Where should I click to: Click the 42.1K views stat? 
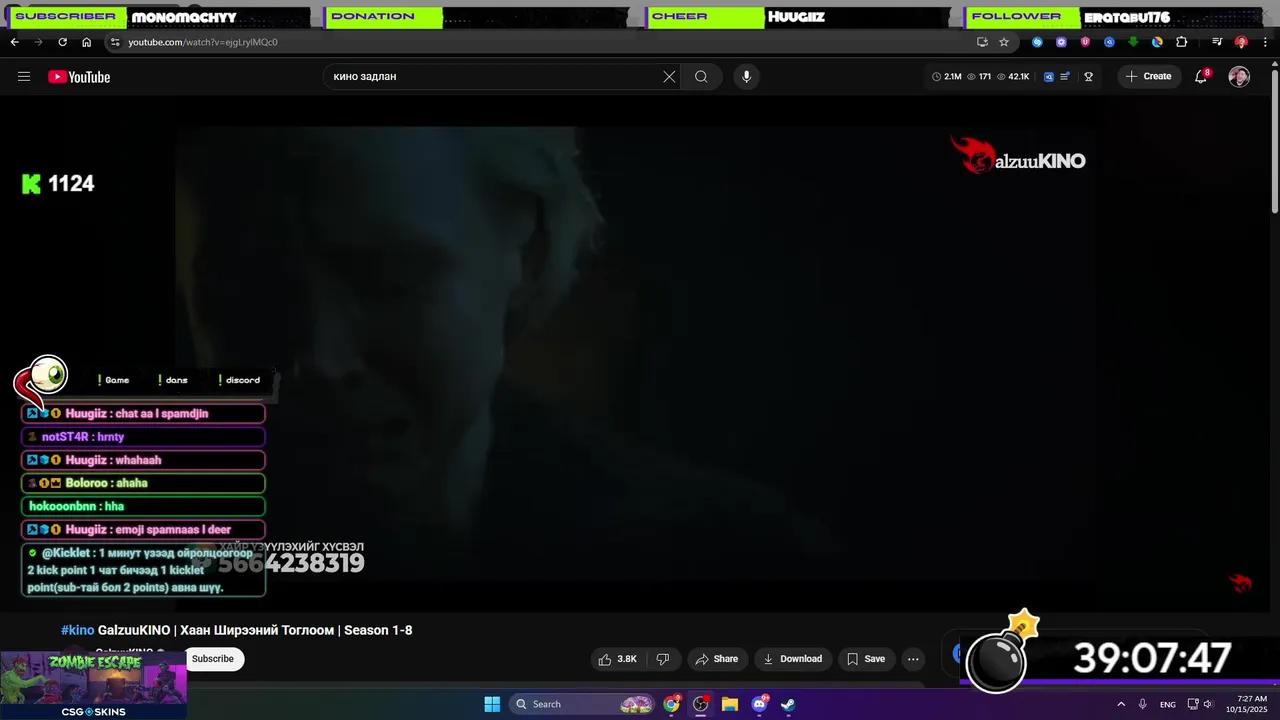[x=1013, y=76]
